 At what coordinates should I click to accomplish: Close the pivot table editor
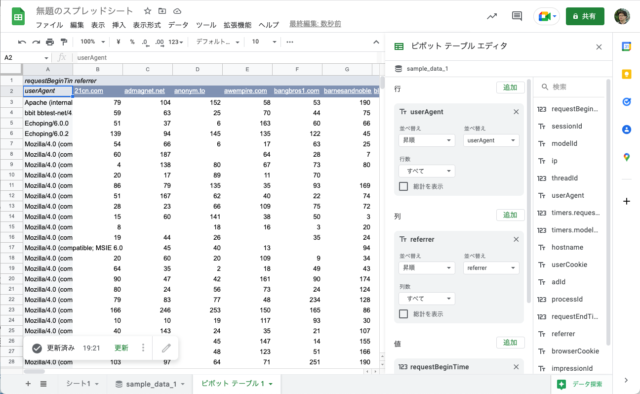pyautogui.click(x=599, y=47)
